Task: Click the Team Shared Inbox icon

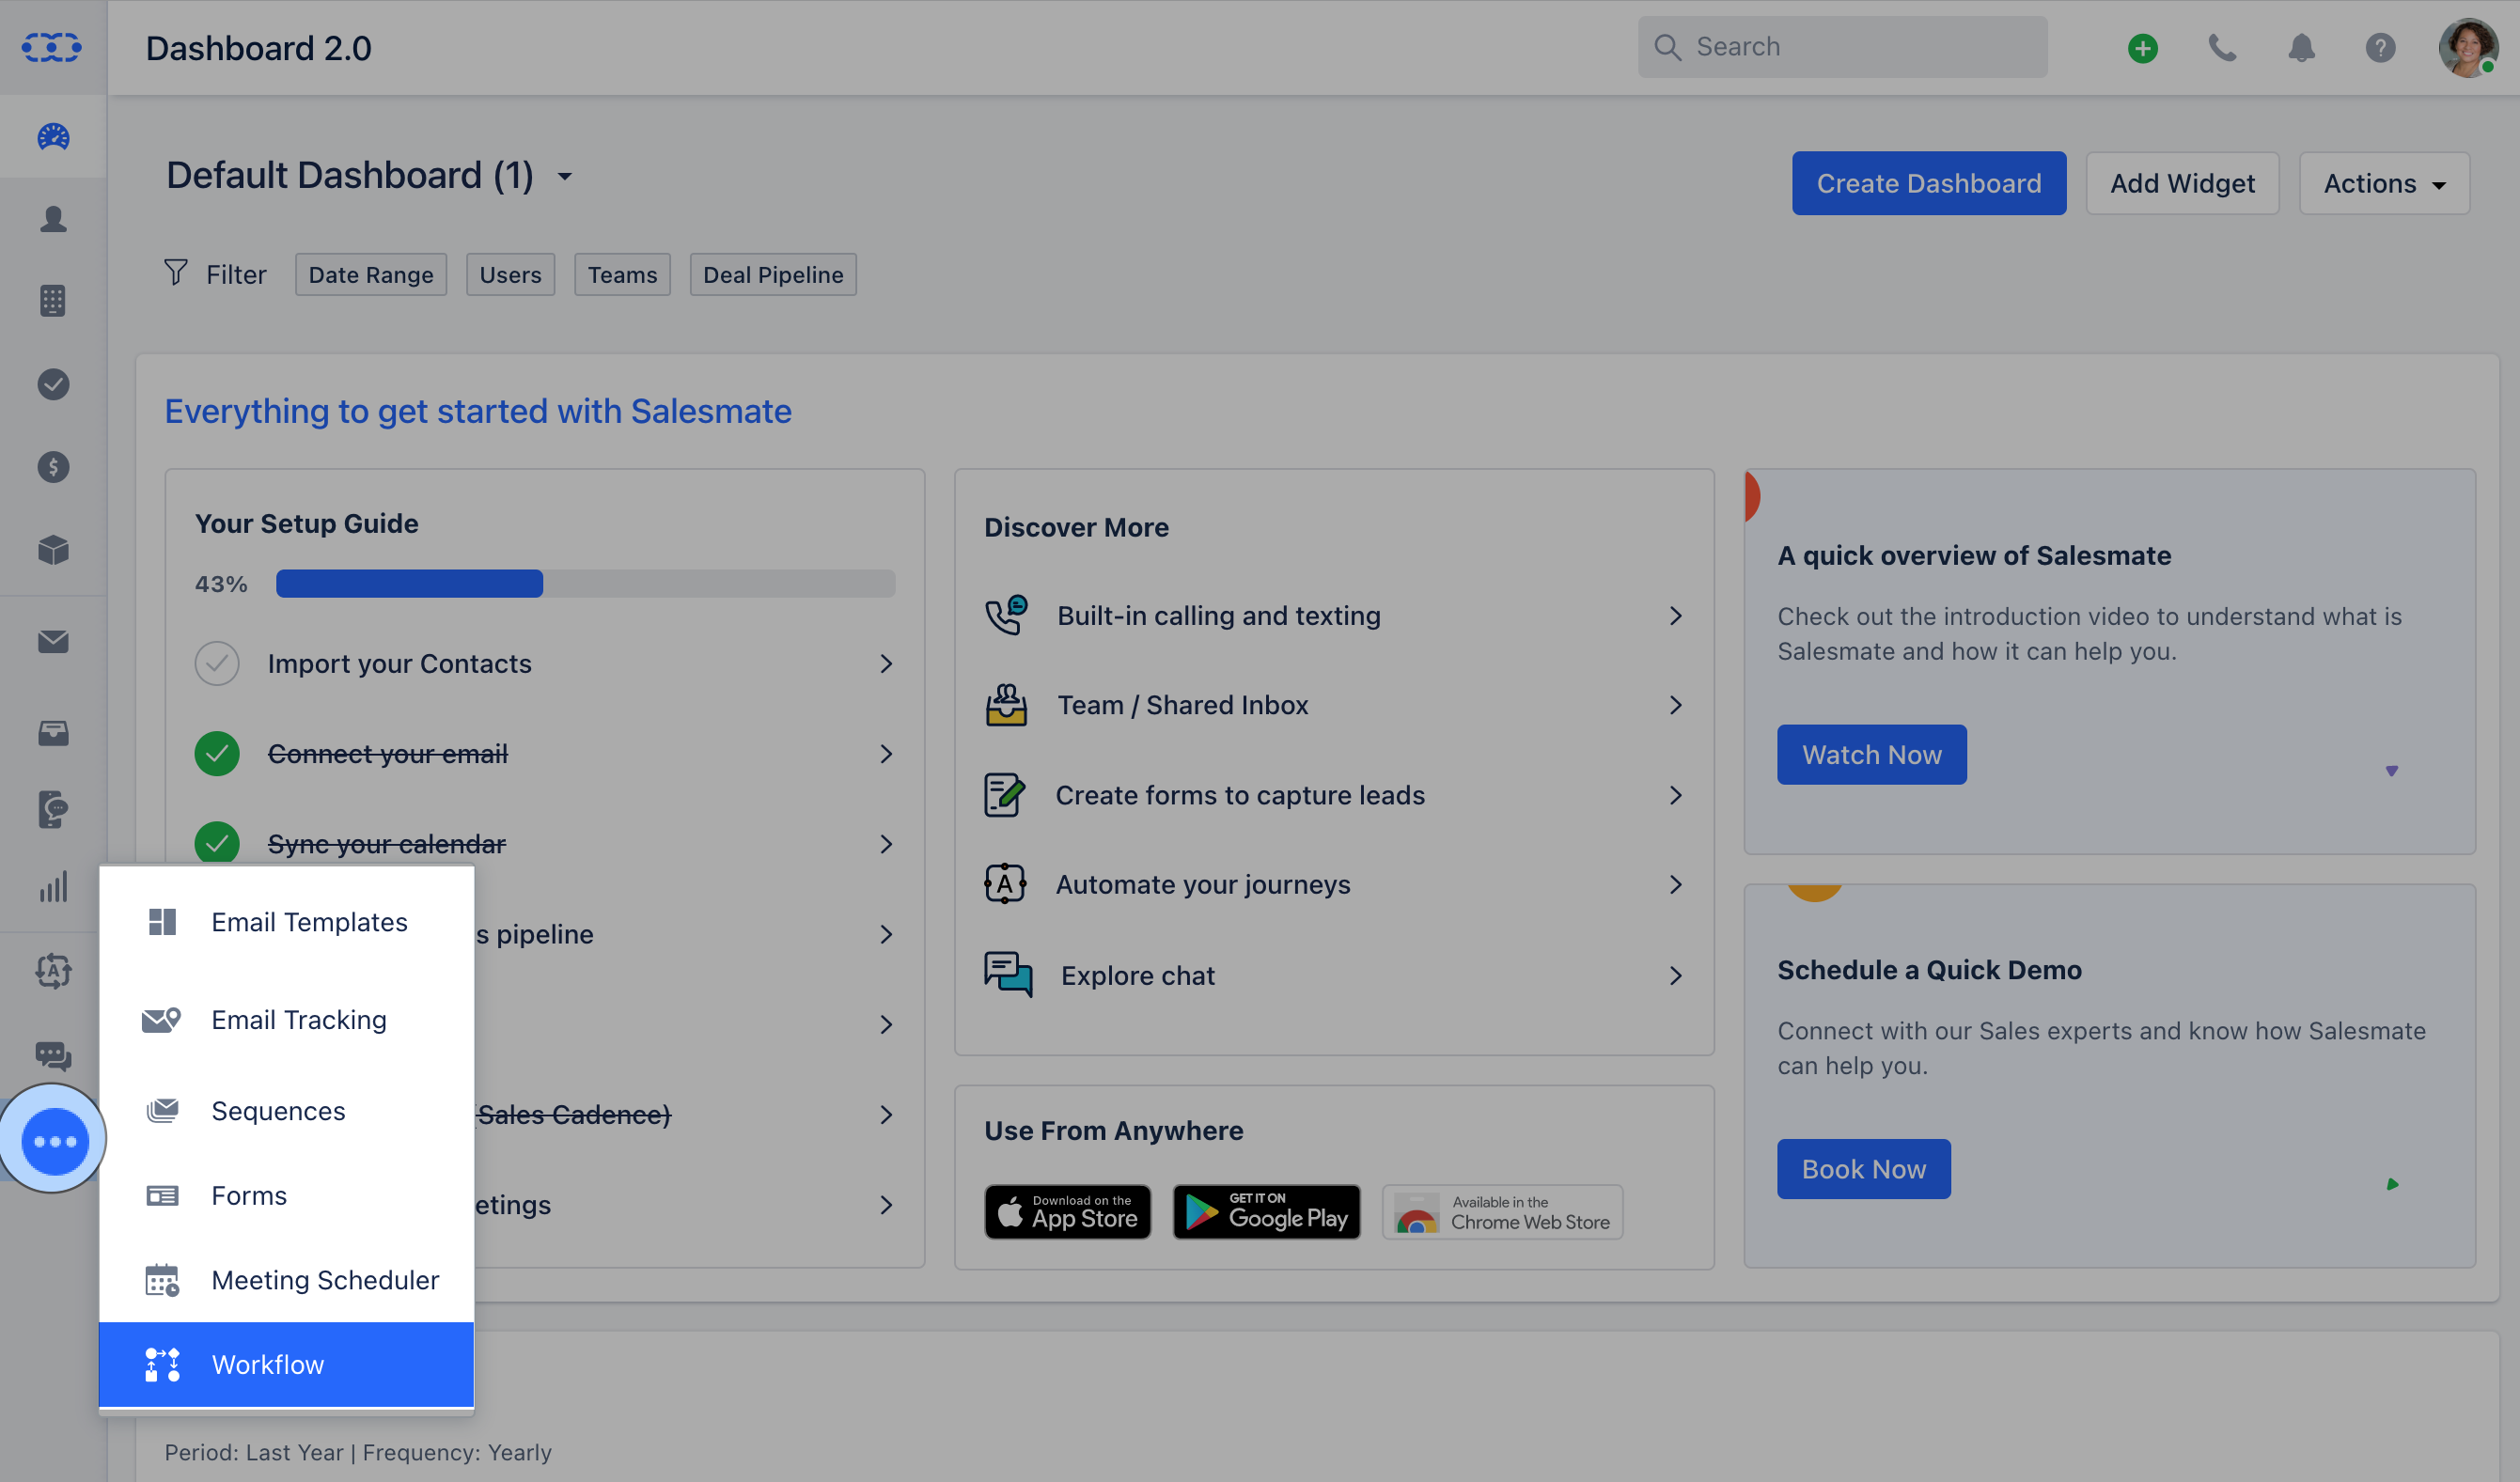Action: point(1006,705)
